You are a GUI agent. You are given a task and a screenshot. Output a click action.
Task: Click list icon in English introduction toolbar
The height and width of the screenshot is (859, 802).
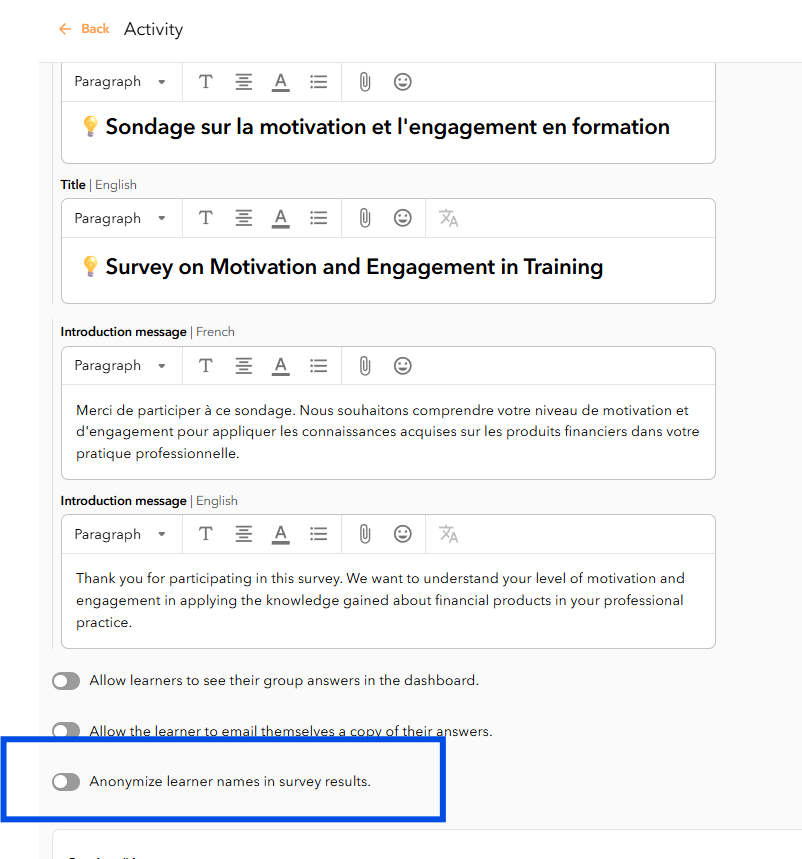[x=318, y=534]
